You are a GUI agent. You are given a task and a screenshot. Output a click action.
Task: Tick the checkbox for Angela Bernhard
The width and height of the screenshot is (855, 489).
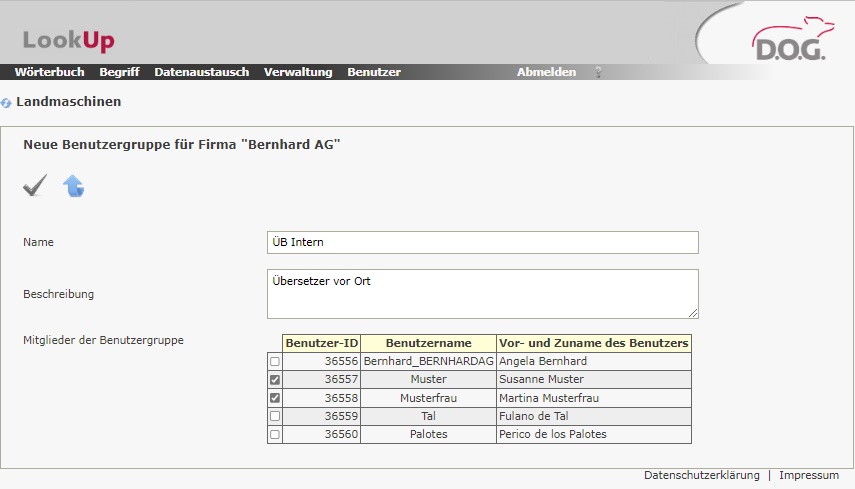click(x=275, y=361)
